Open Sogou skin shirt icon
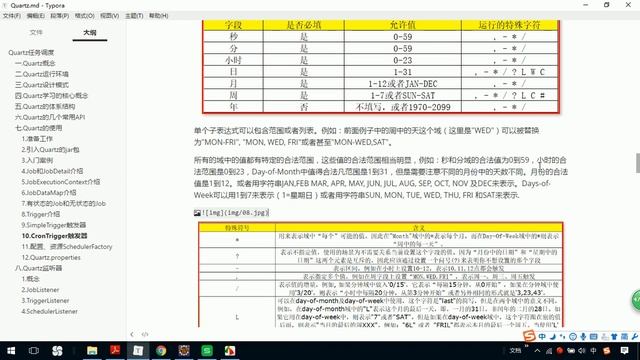The image size is (640, 360). click(x=614, y=337)
